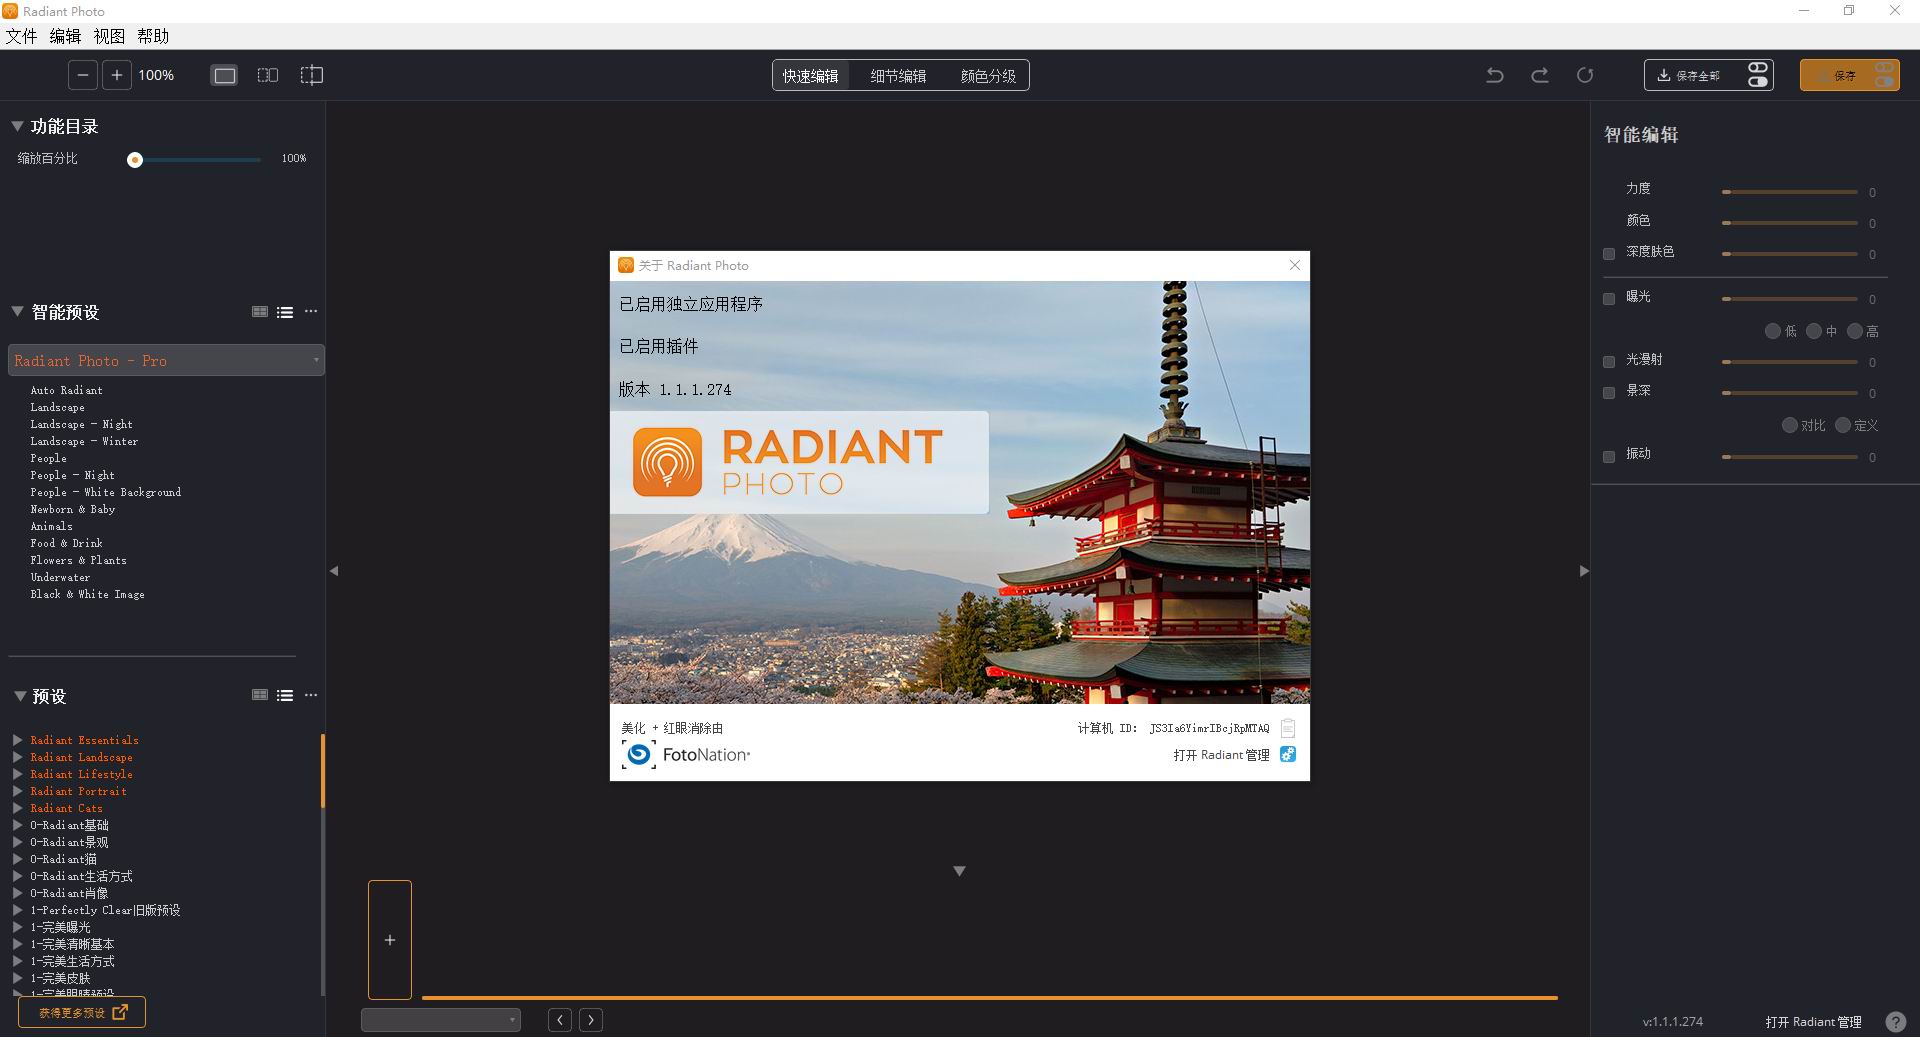1920x1037 pixels.
Task: Redo the last edit
Action: click(1540, 75)
